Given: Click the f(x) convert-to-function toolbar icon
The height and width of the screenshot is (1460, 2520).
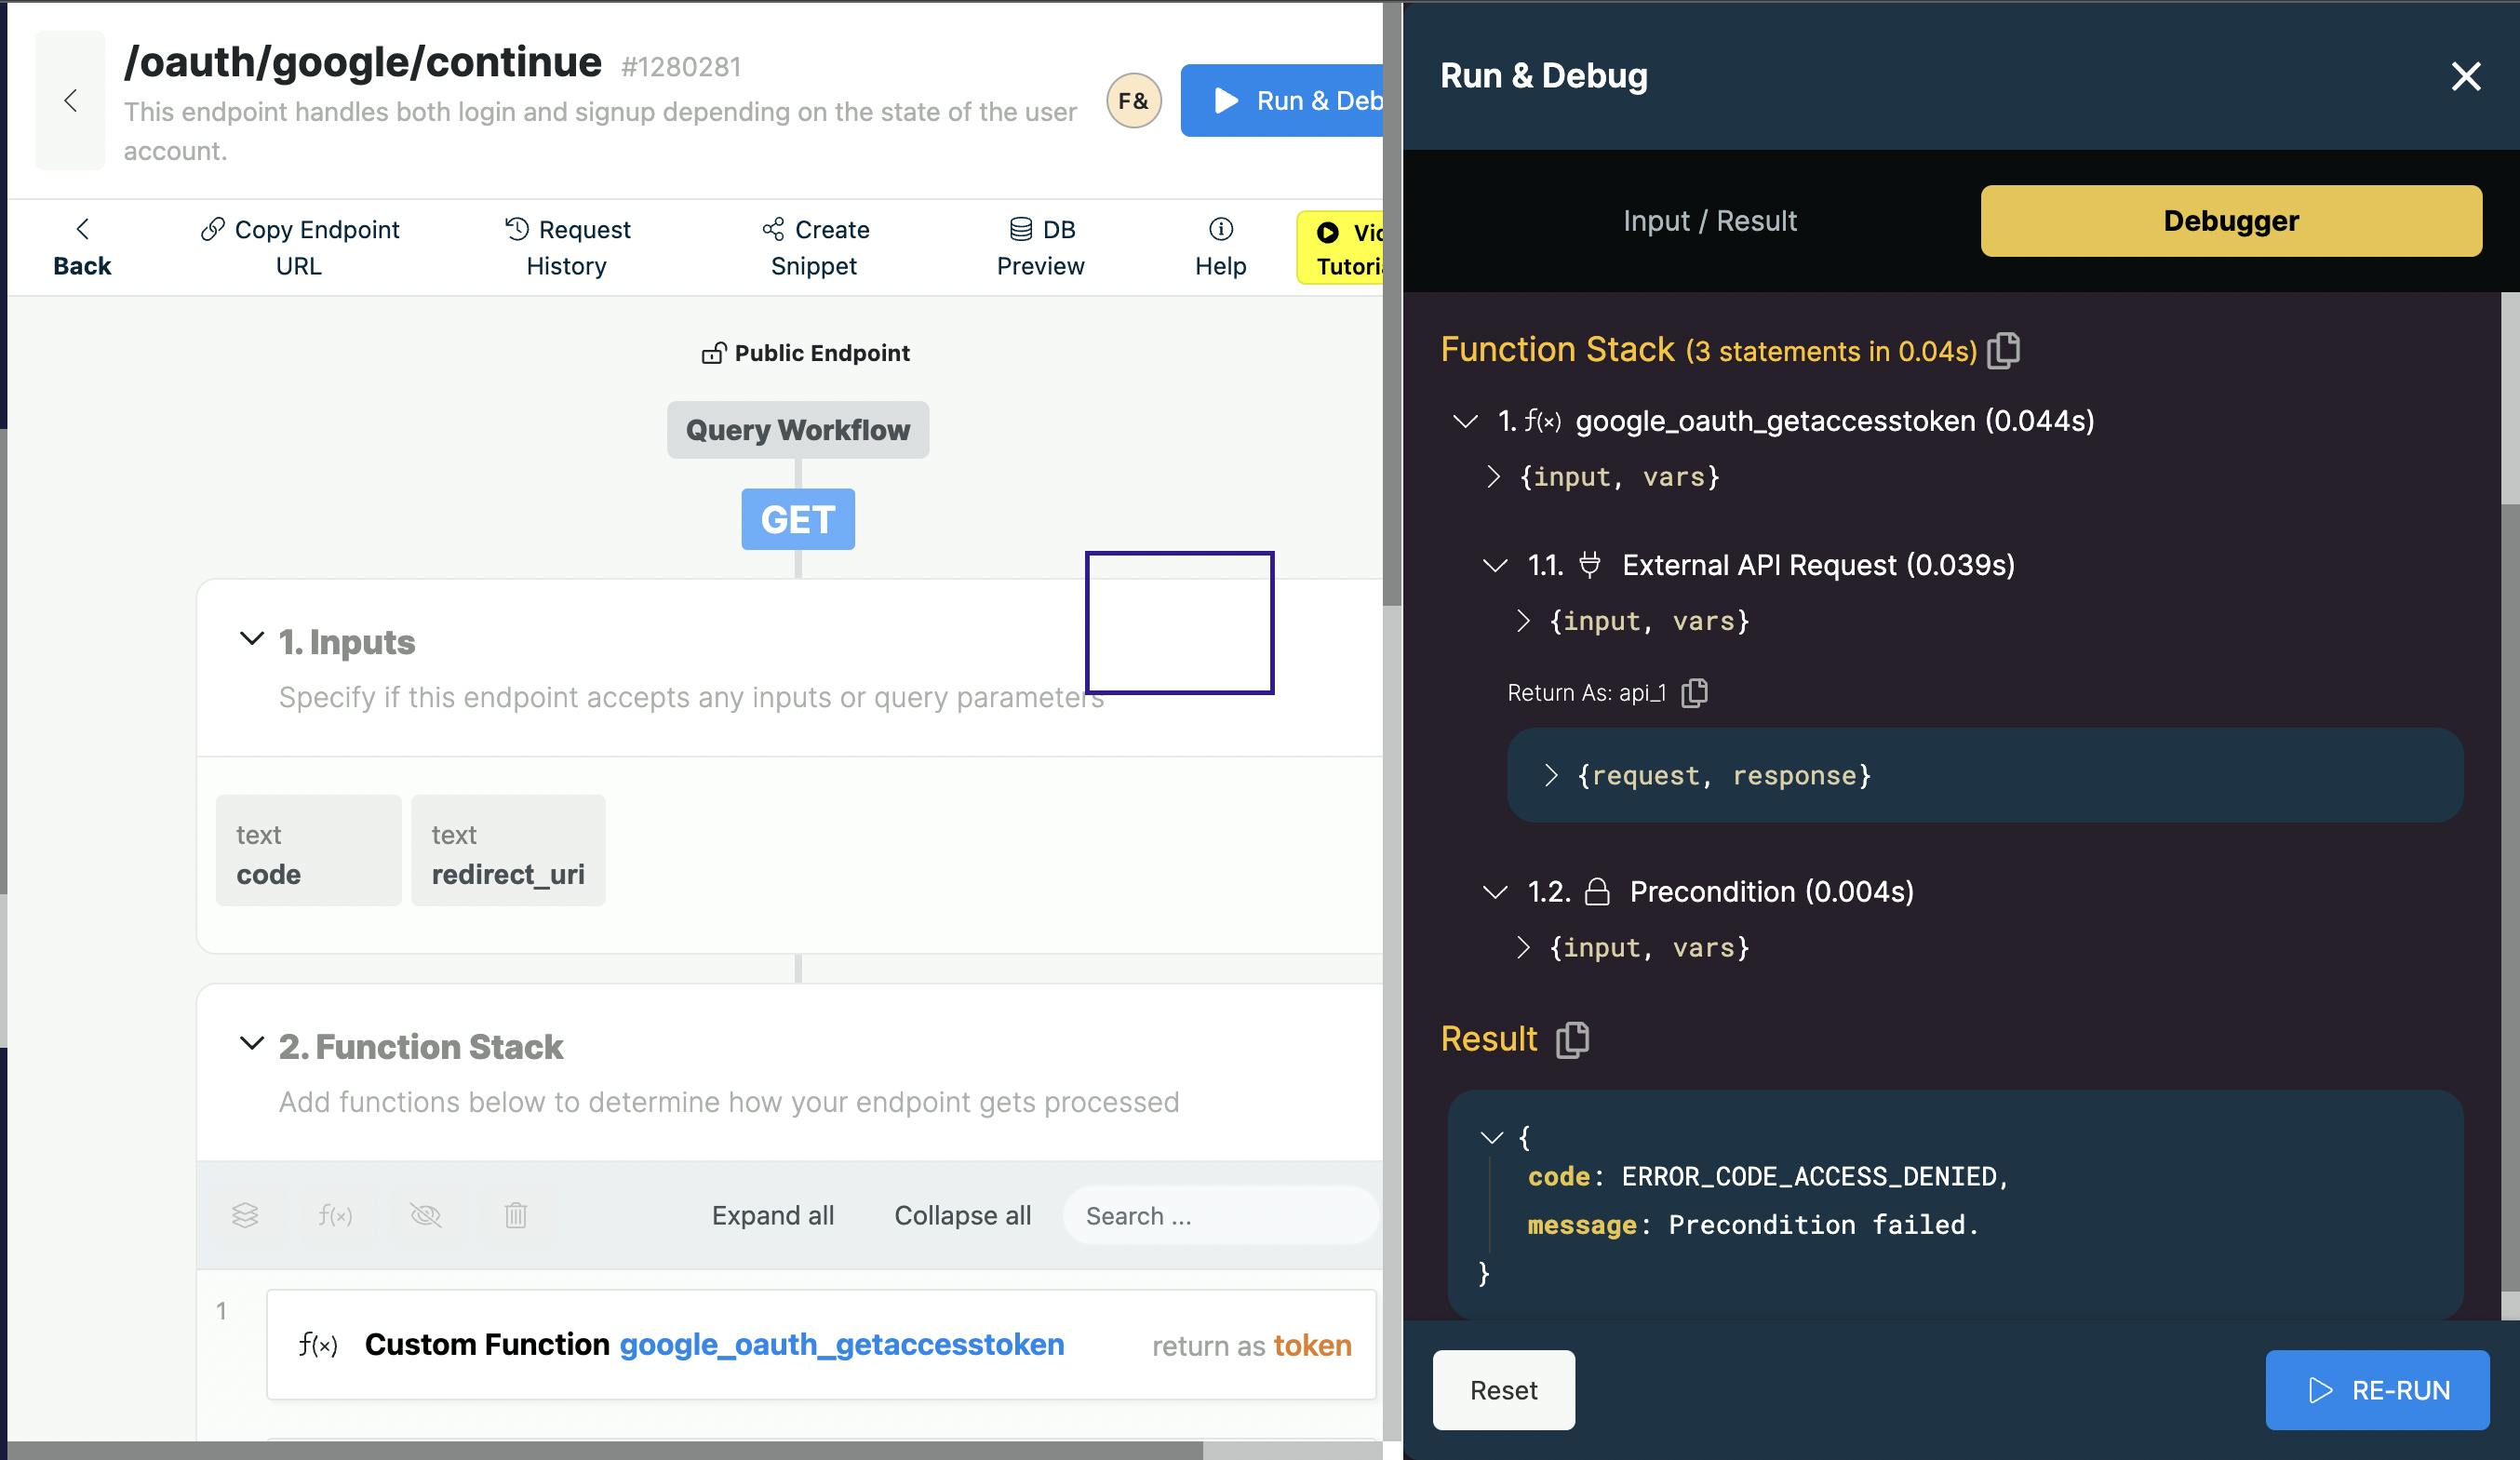Looking at the screenshot, I should pos(335,1215).
